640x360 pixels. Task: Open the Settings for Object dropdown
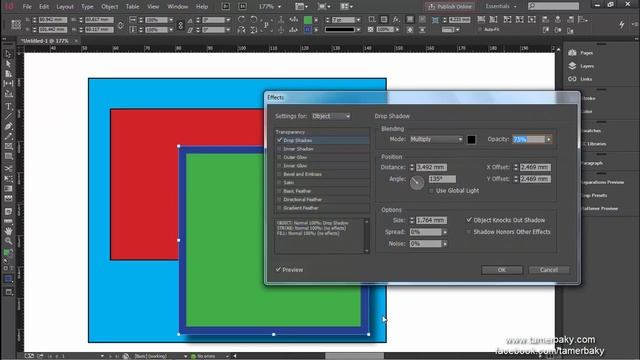coord(331,116)
